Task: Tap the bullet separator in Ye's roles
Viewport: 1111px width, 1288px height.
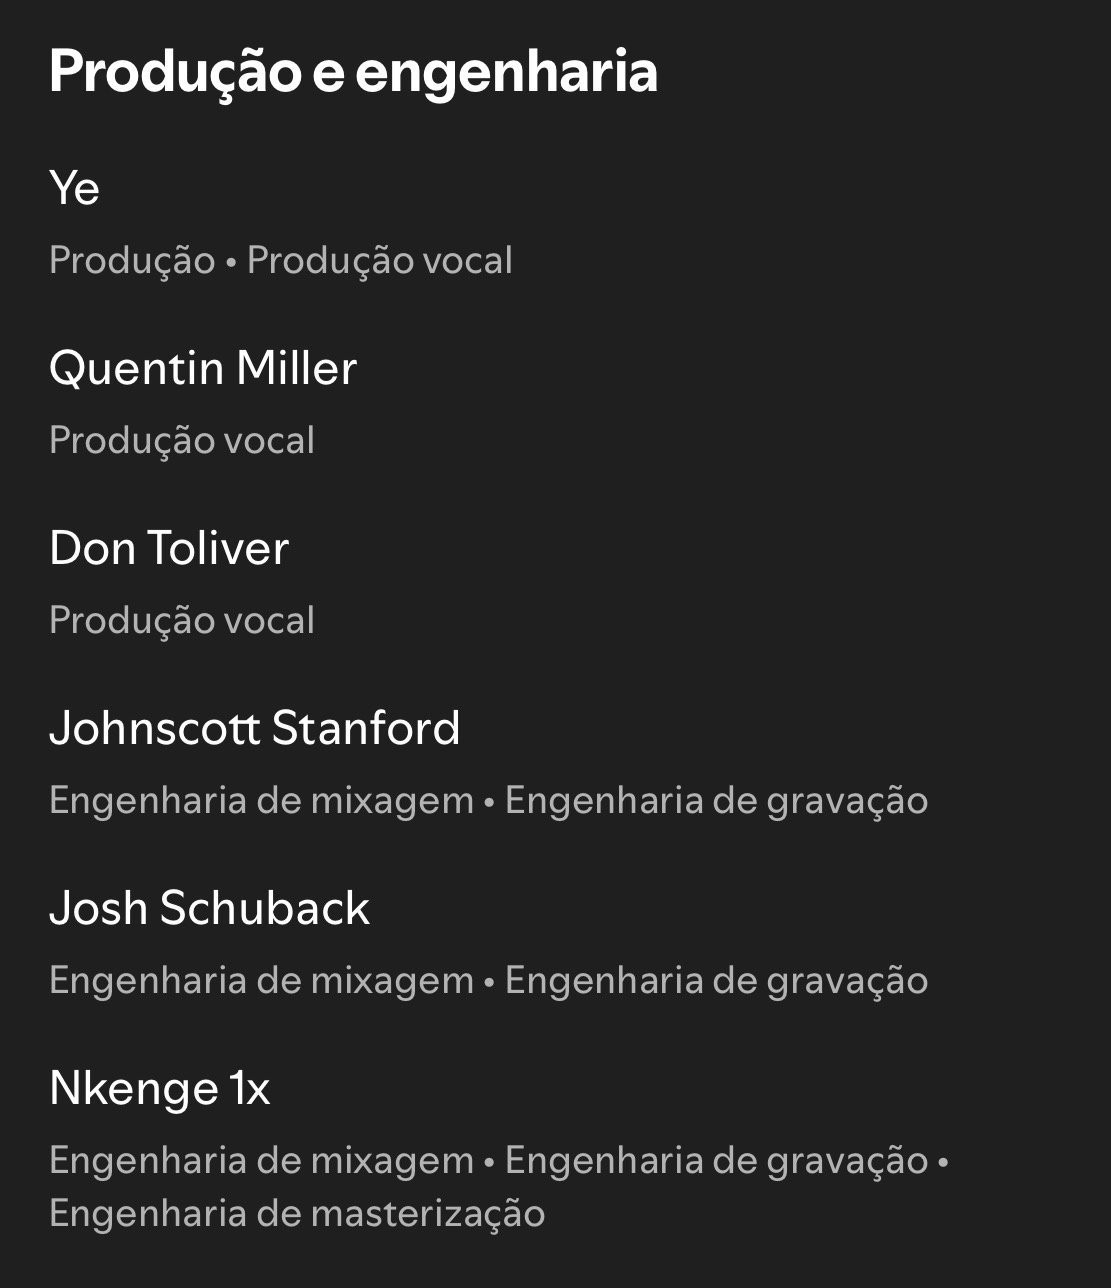Action: click(x=231, y=262)
